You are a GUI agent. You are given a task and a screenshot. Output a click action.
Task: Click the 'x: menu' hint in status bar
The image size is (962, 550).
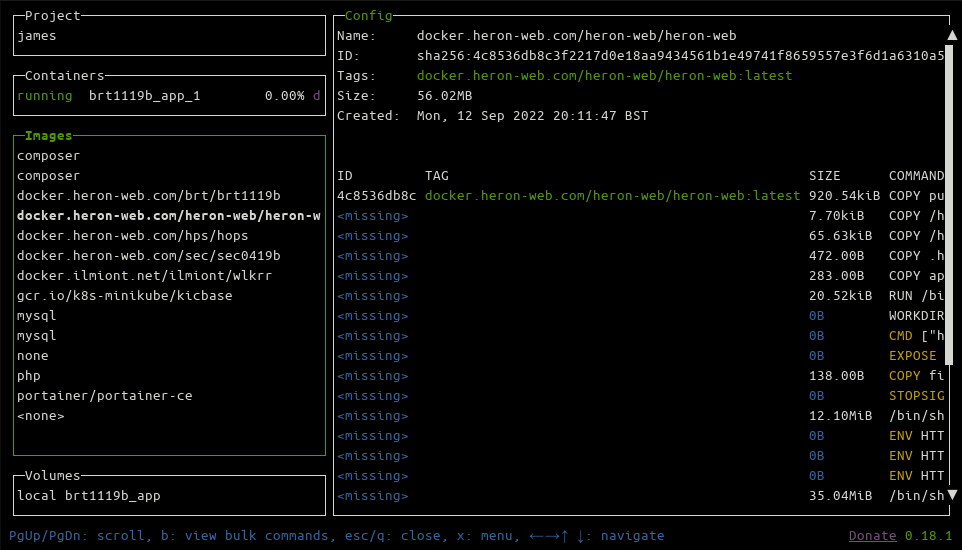[x=485, y=536]
